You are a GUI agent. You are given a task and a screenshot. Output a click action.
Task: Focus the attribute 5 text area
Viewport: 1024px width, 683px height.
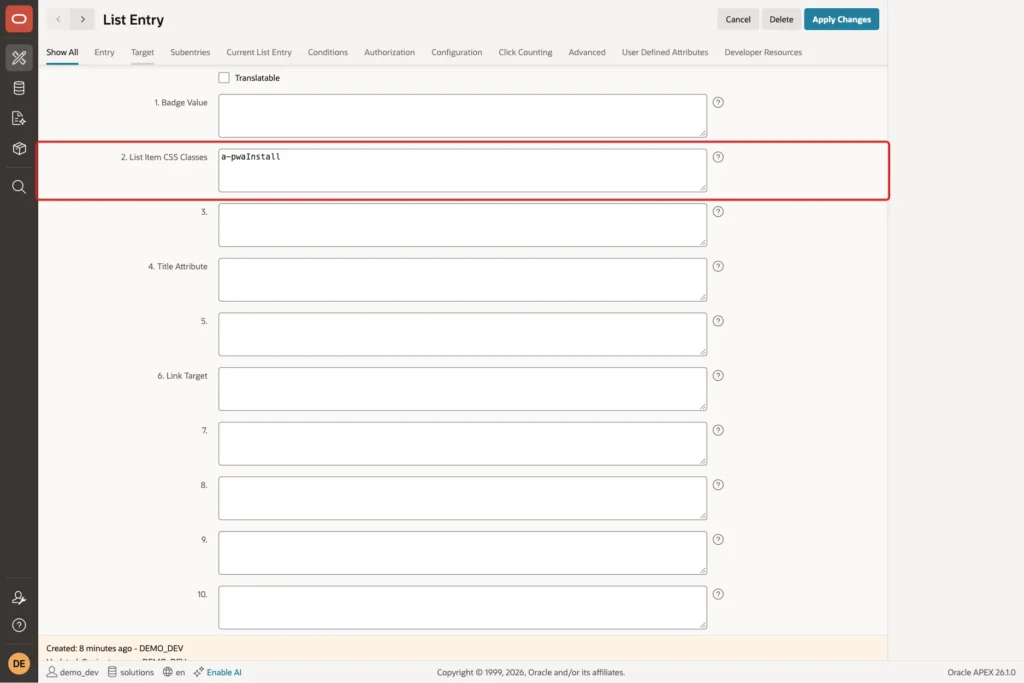pos(462,334)
